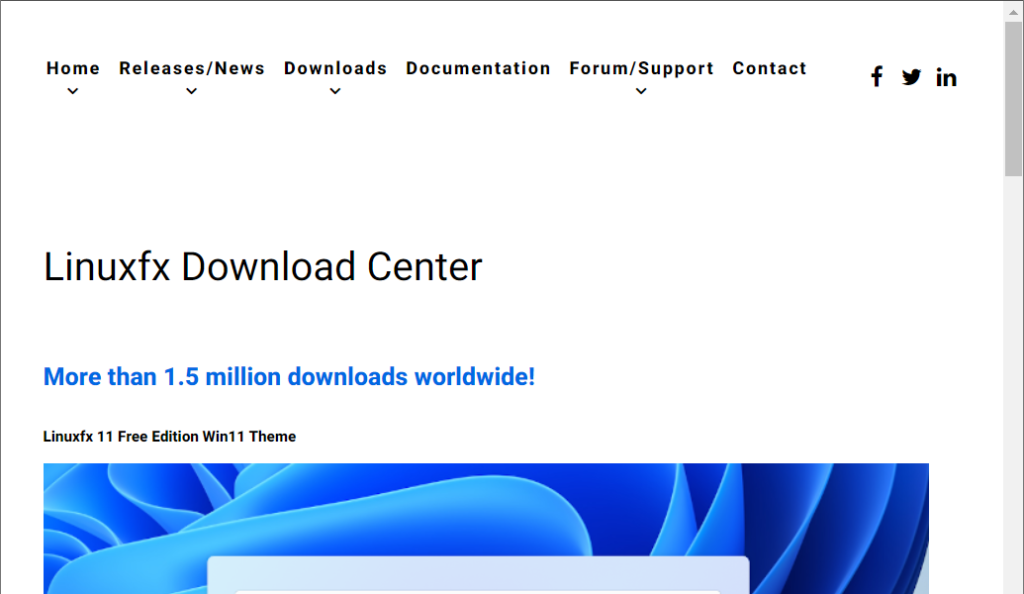Click the vertical scrollbar thumb

pyautogui.click(x=1014, y=99)
